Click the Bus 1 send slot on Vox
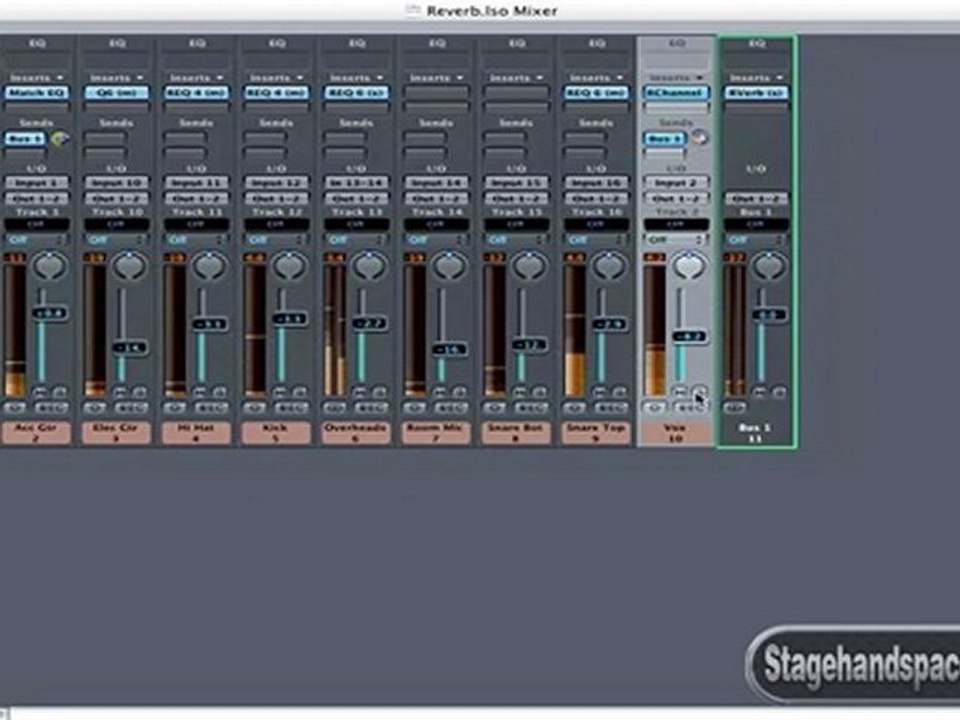 666,139
